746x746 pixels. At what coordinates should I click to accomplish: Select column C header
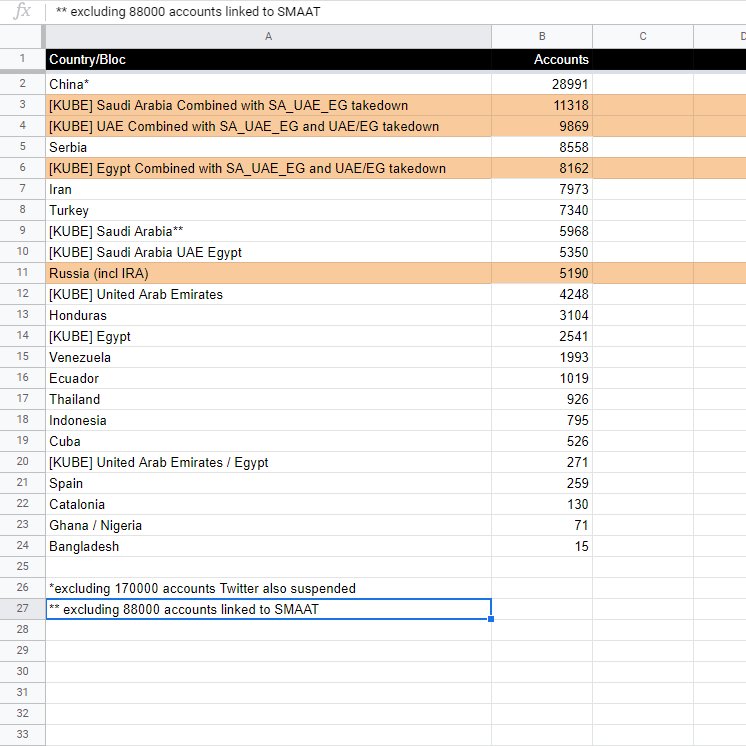(643, 37)
